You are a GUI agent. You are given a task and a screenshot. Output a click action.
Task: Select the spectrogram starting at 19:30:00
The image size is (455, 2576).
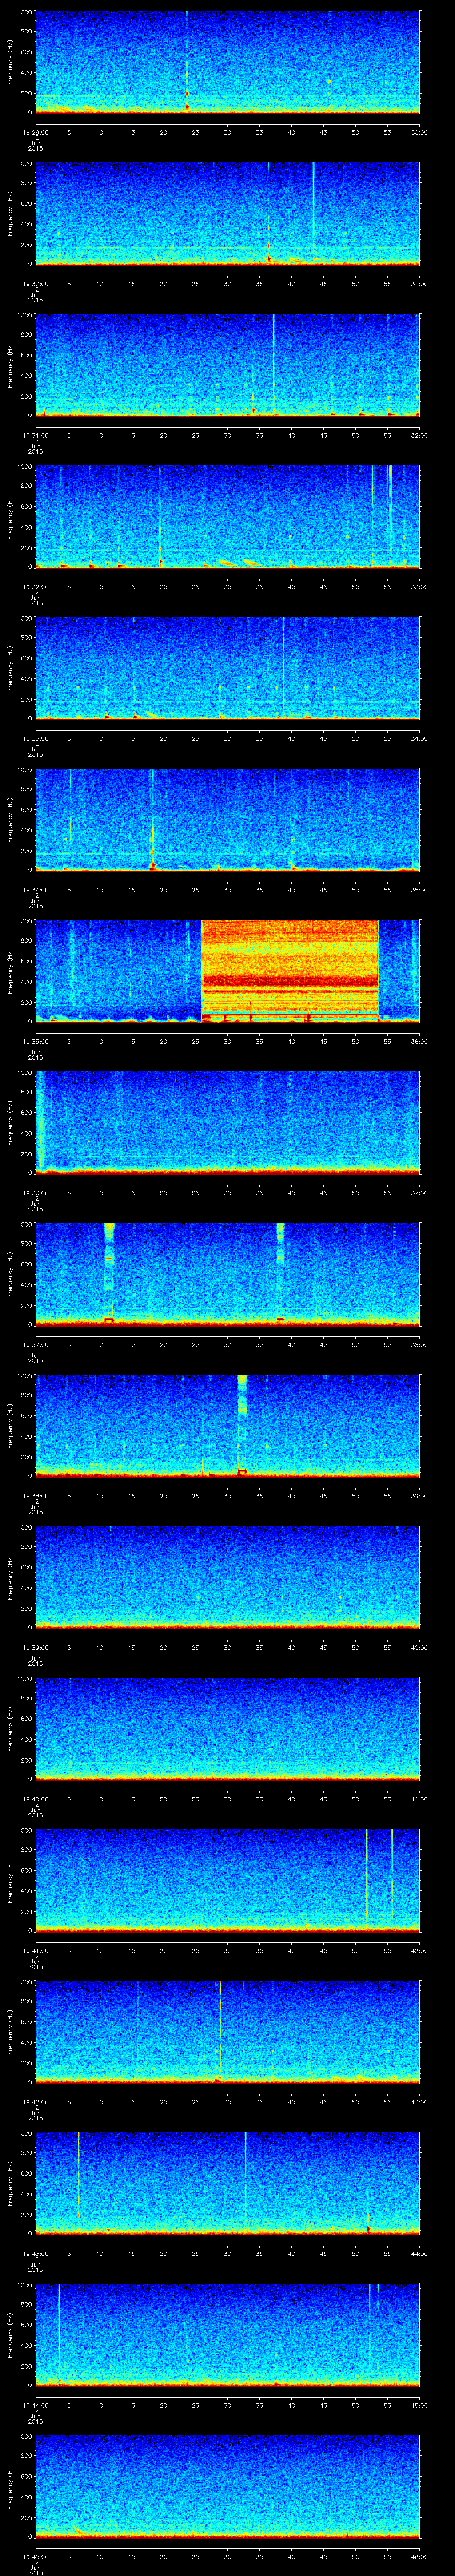coord(228,213)
